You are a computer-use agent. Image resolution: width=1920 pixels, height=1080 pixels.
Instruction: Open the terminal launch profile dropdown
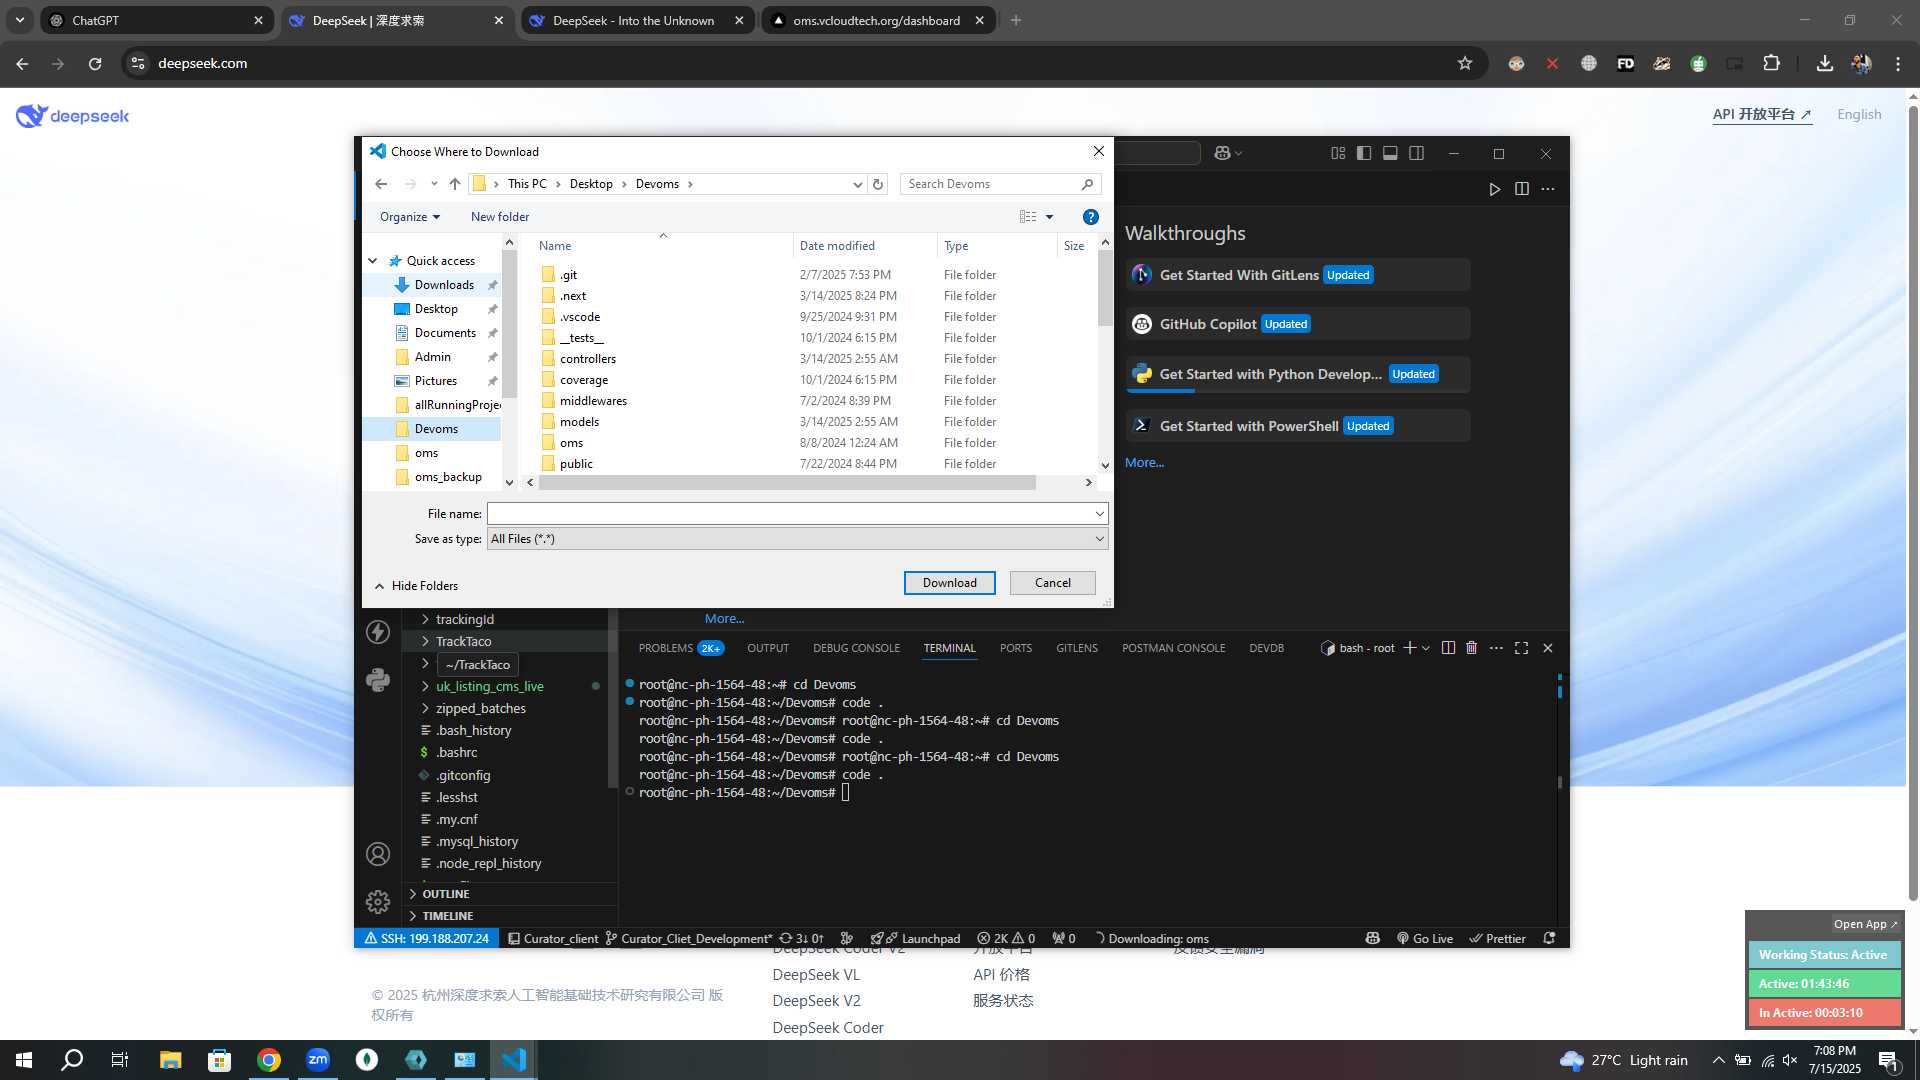pyautogui.click(x=1426, y=648)
